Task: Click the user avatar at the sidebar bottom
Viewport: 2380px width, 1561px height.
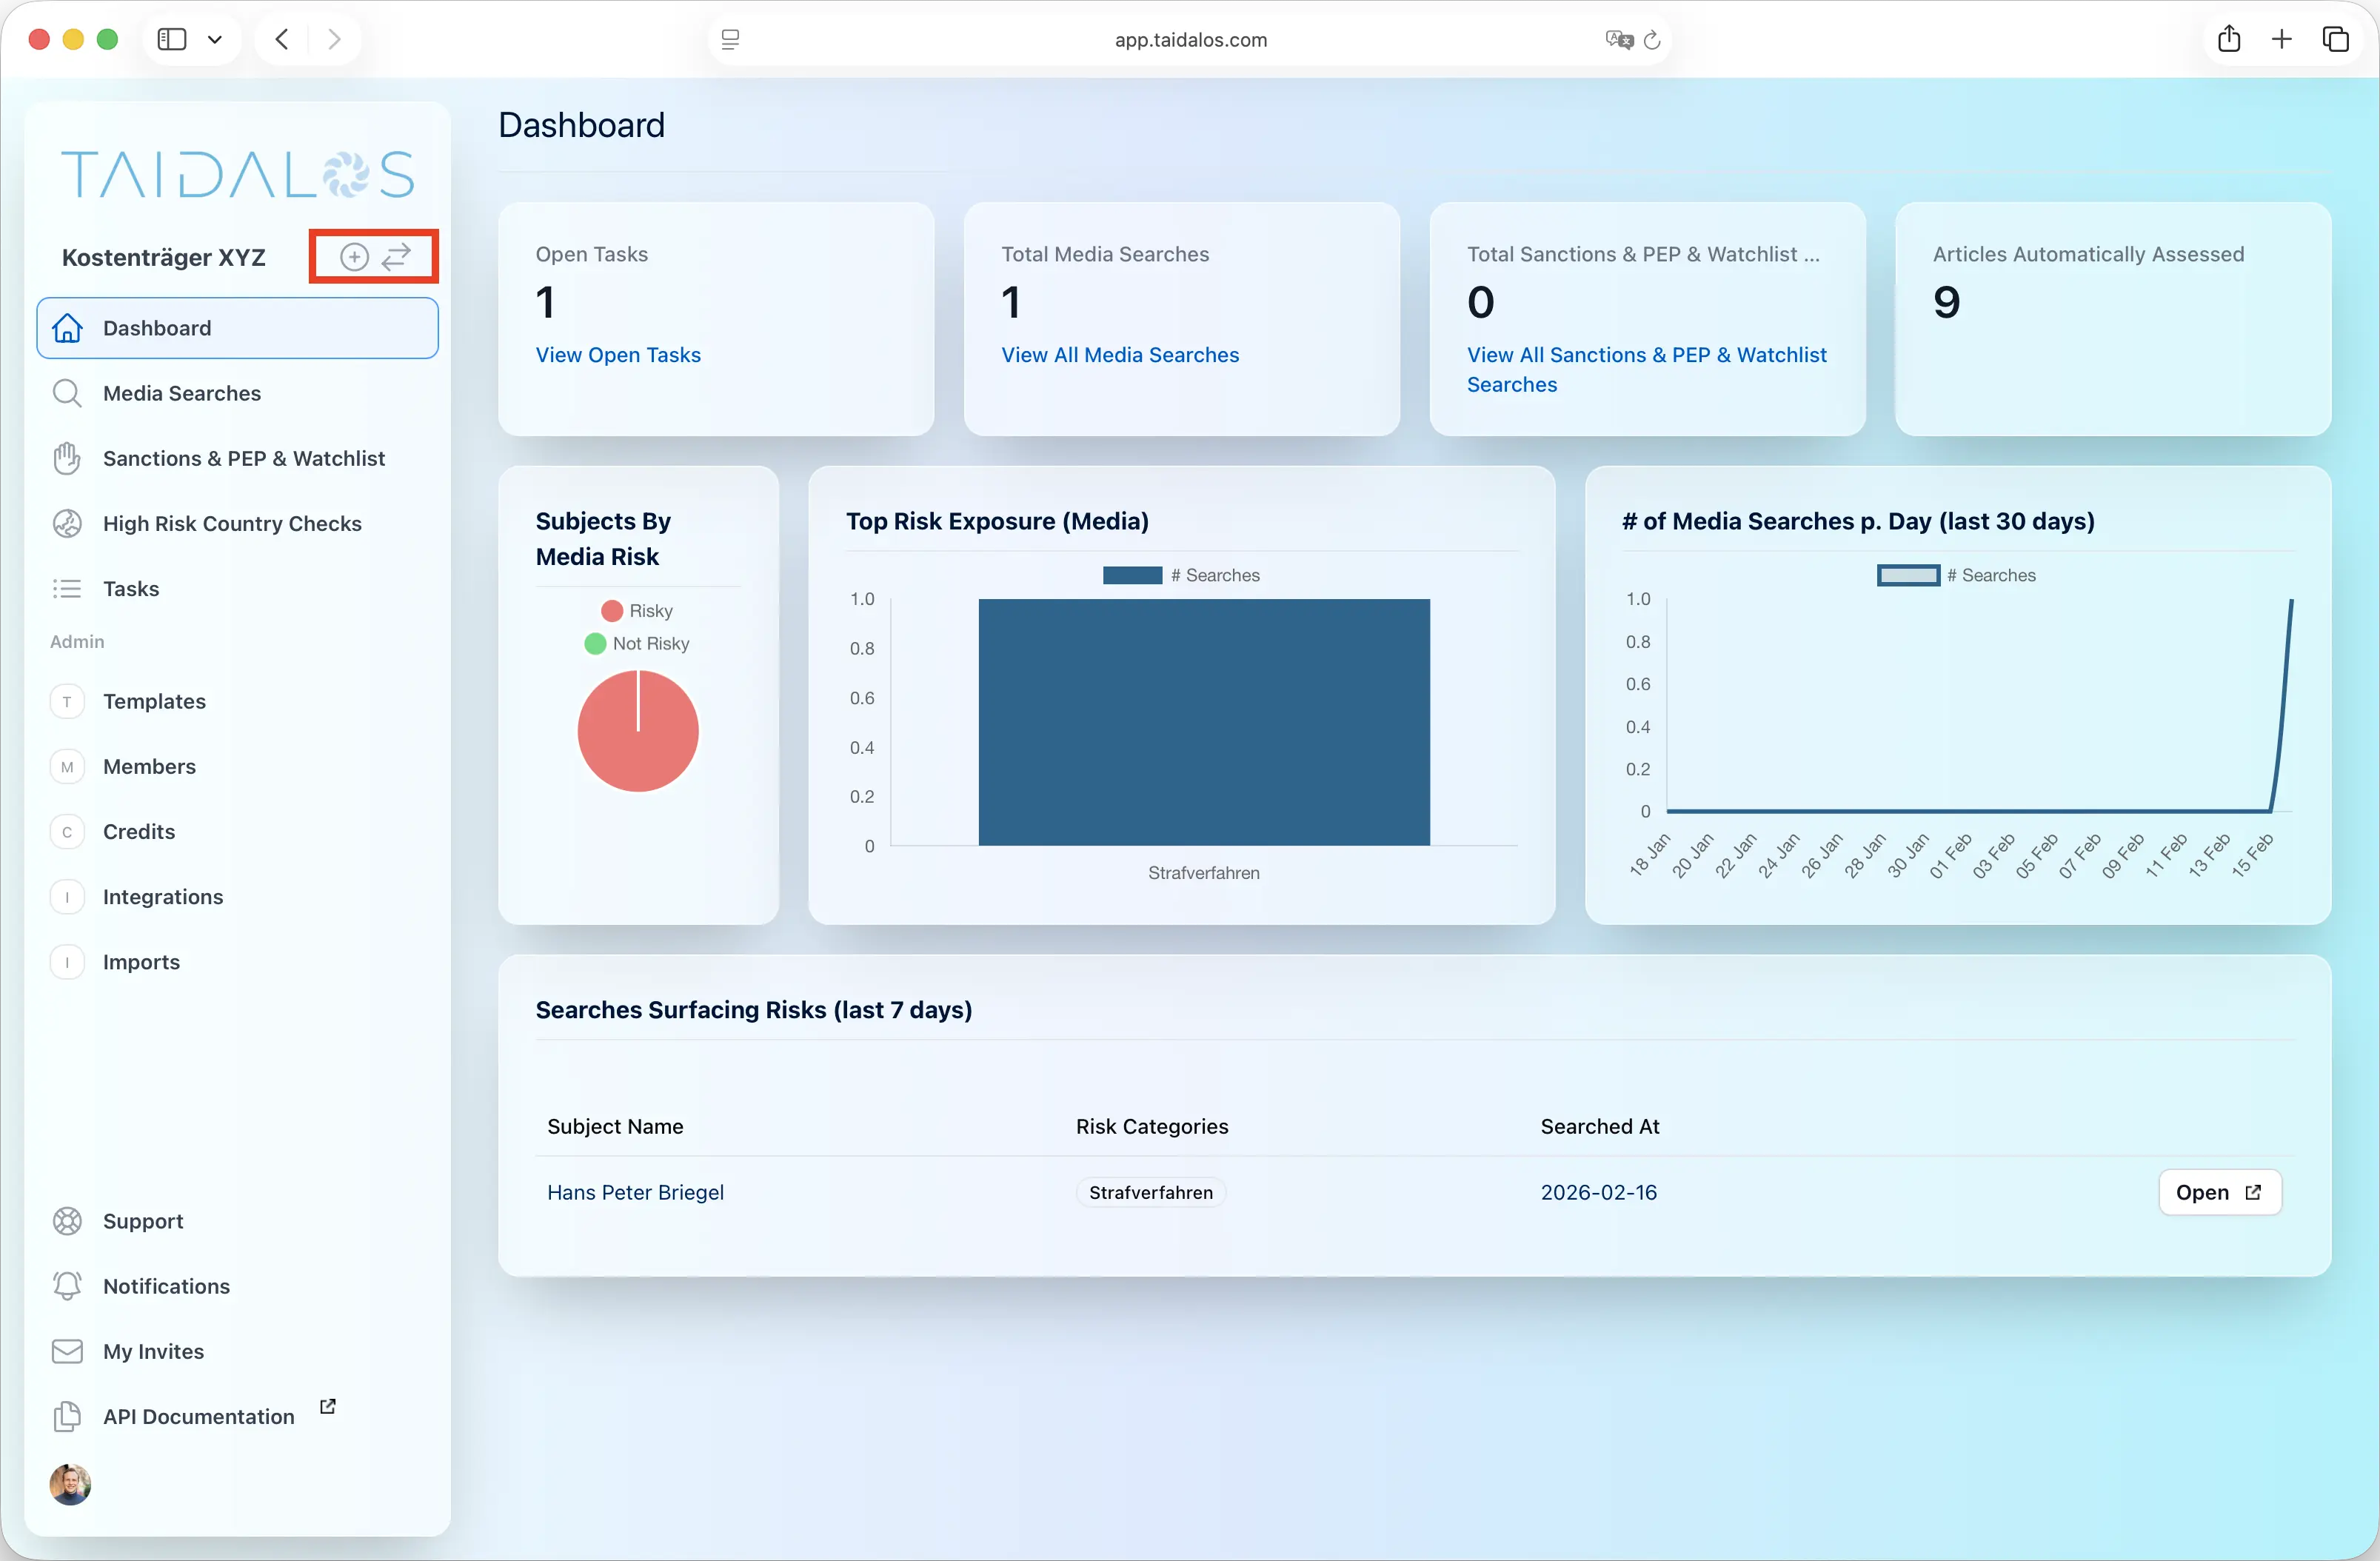Action: coord(69,1485)
